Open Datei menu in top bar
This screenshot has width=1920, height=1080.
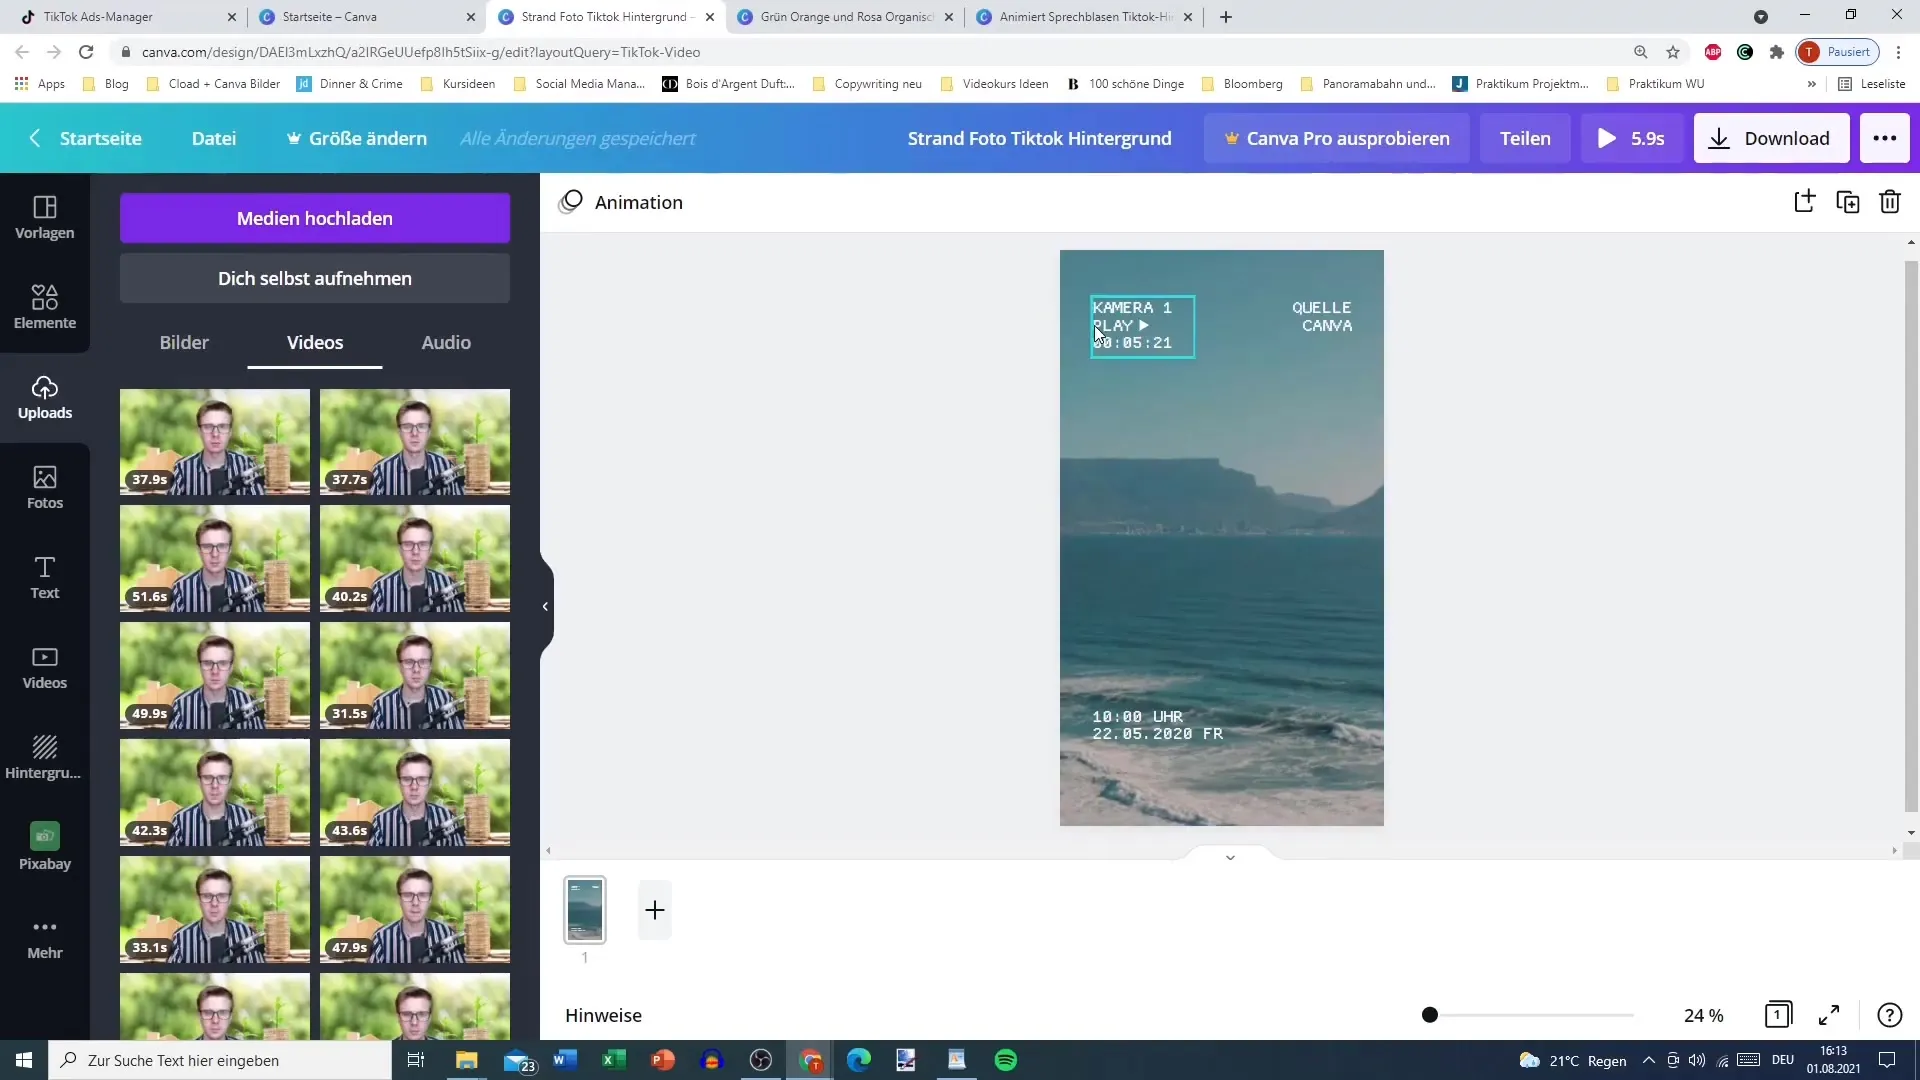[x=215, y=137]
